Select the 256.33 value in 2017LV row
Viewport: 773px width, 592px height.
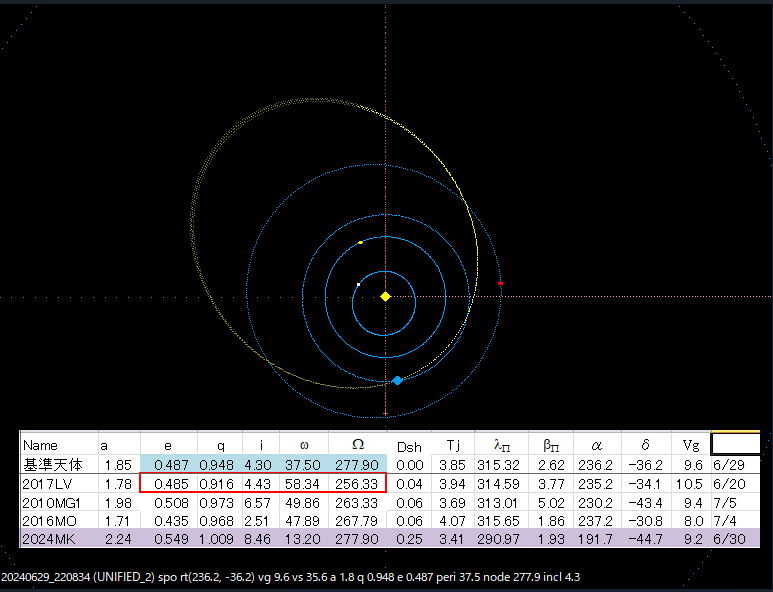coord(358,484)
